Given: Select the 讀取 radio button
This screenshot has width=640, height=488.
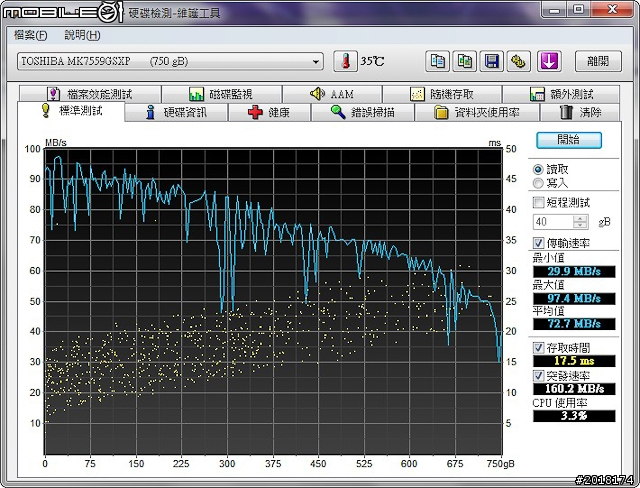Looking at the screenshot, I should [x=540, y=169].
